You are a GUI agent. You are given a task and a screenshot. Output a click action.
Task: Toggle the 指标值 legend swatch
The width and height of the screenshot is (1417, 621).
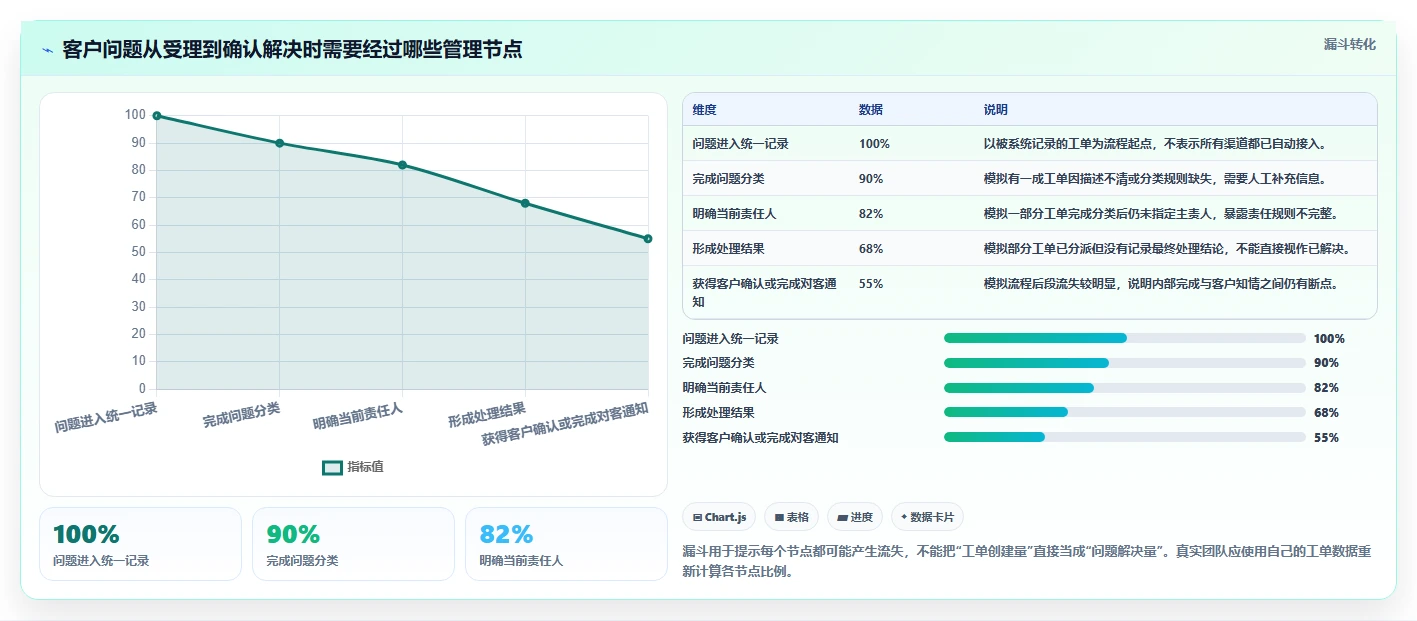[x=332, y=467]
